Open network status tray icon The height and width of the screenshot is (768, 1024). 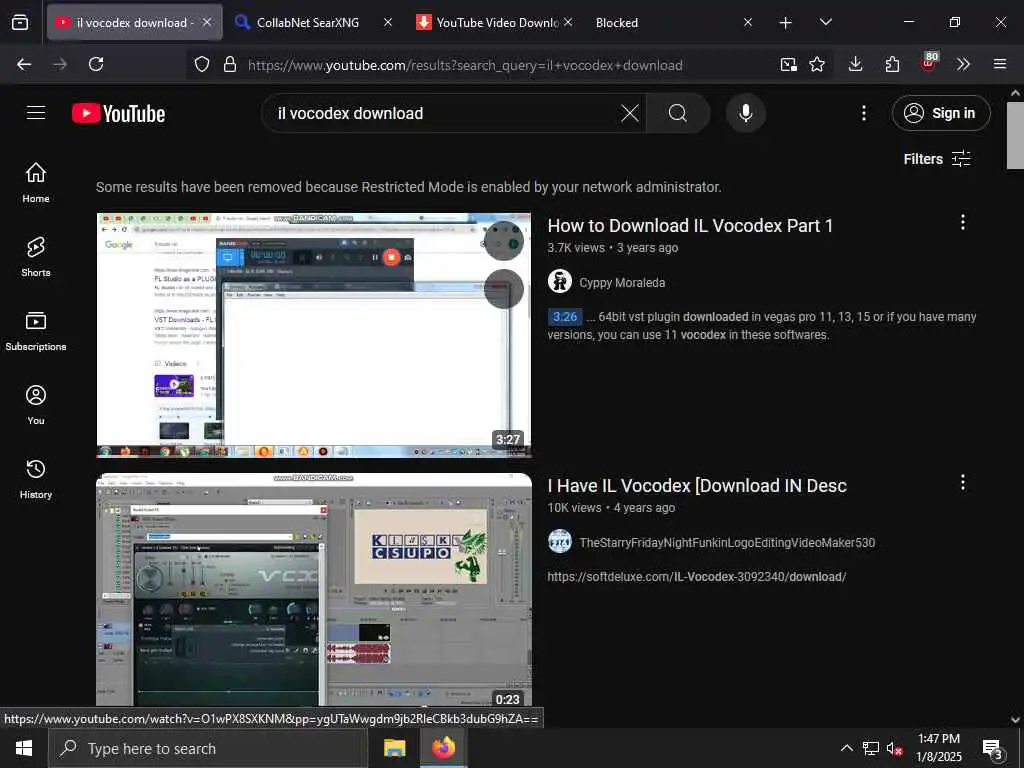pos(871,748)
